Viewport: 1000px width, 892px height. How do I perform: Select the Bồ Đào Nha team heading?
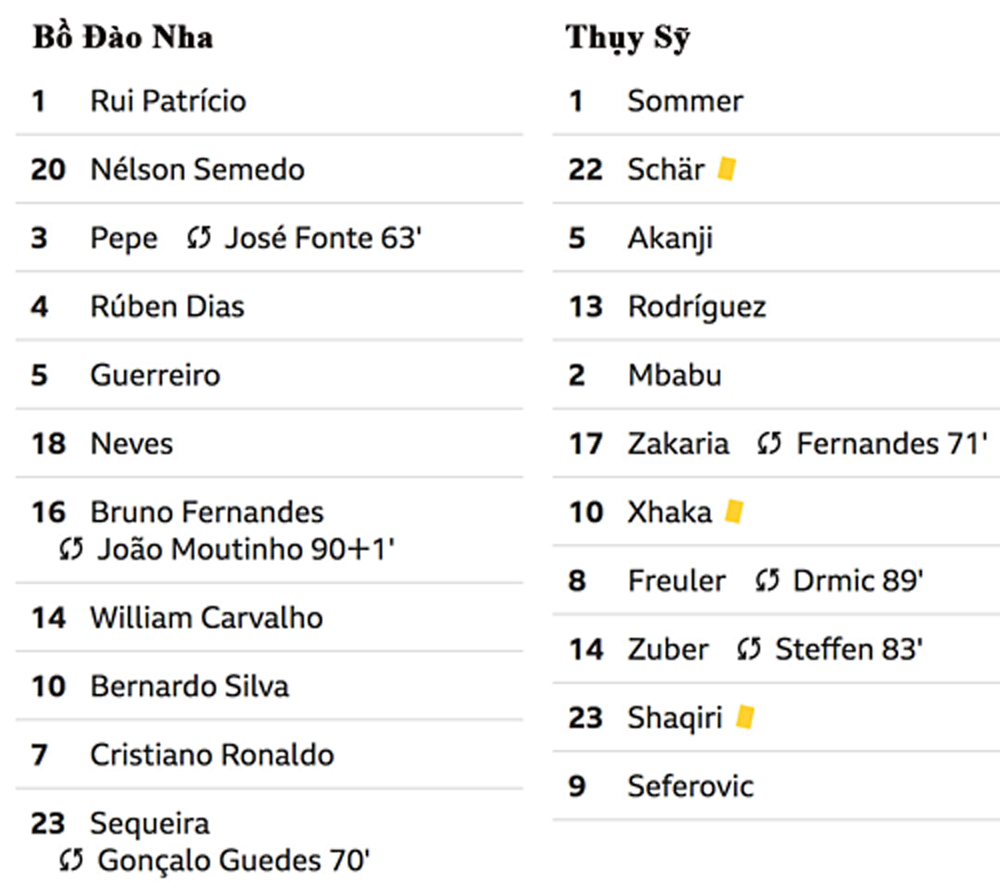123,37
